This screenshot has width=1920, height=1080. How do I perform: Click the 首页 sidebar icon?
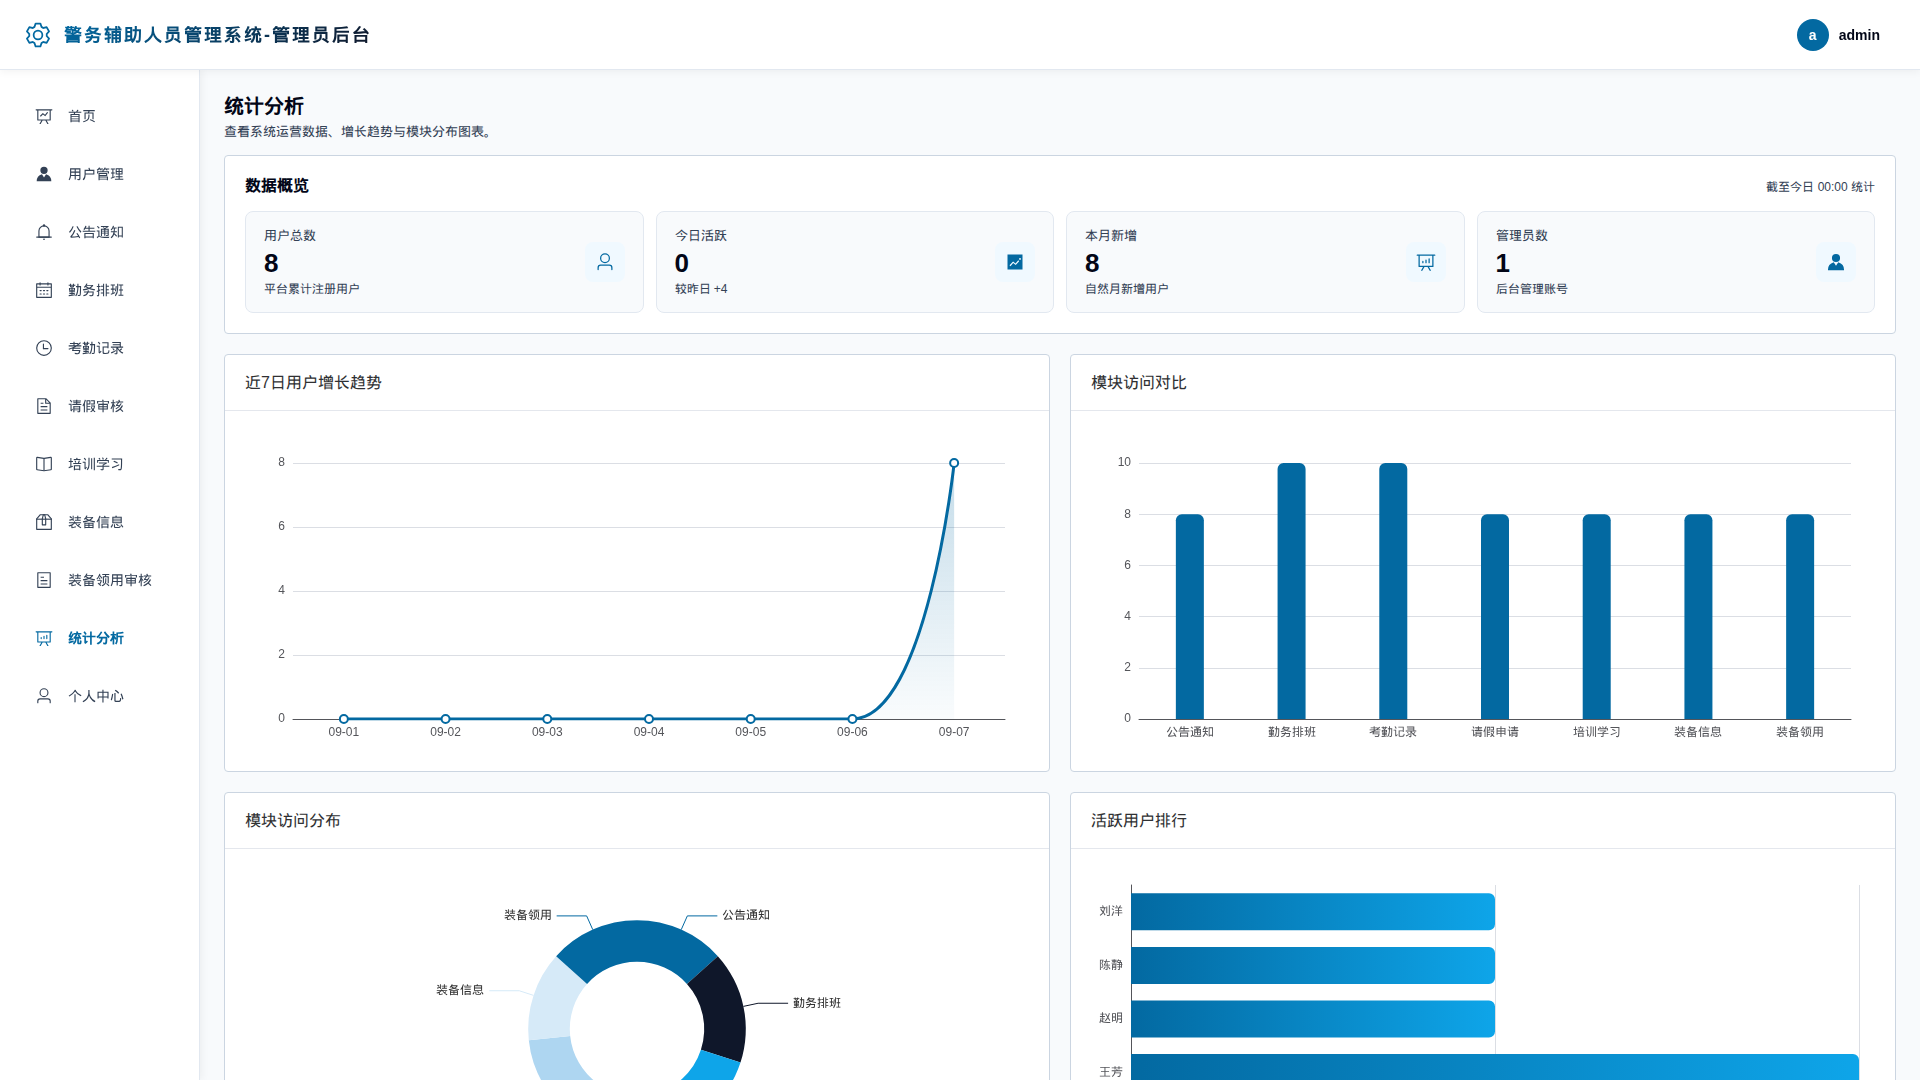(x=44, y=116)
